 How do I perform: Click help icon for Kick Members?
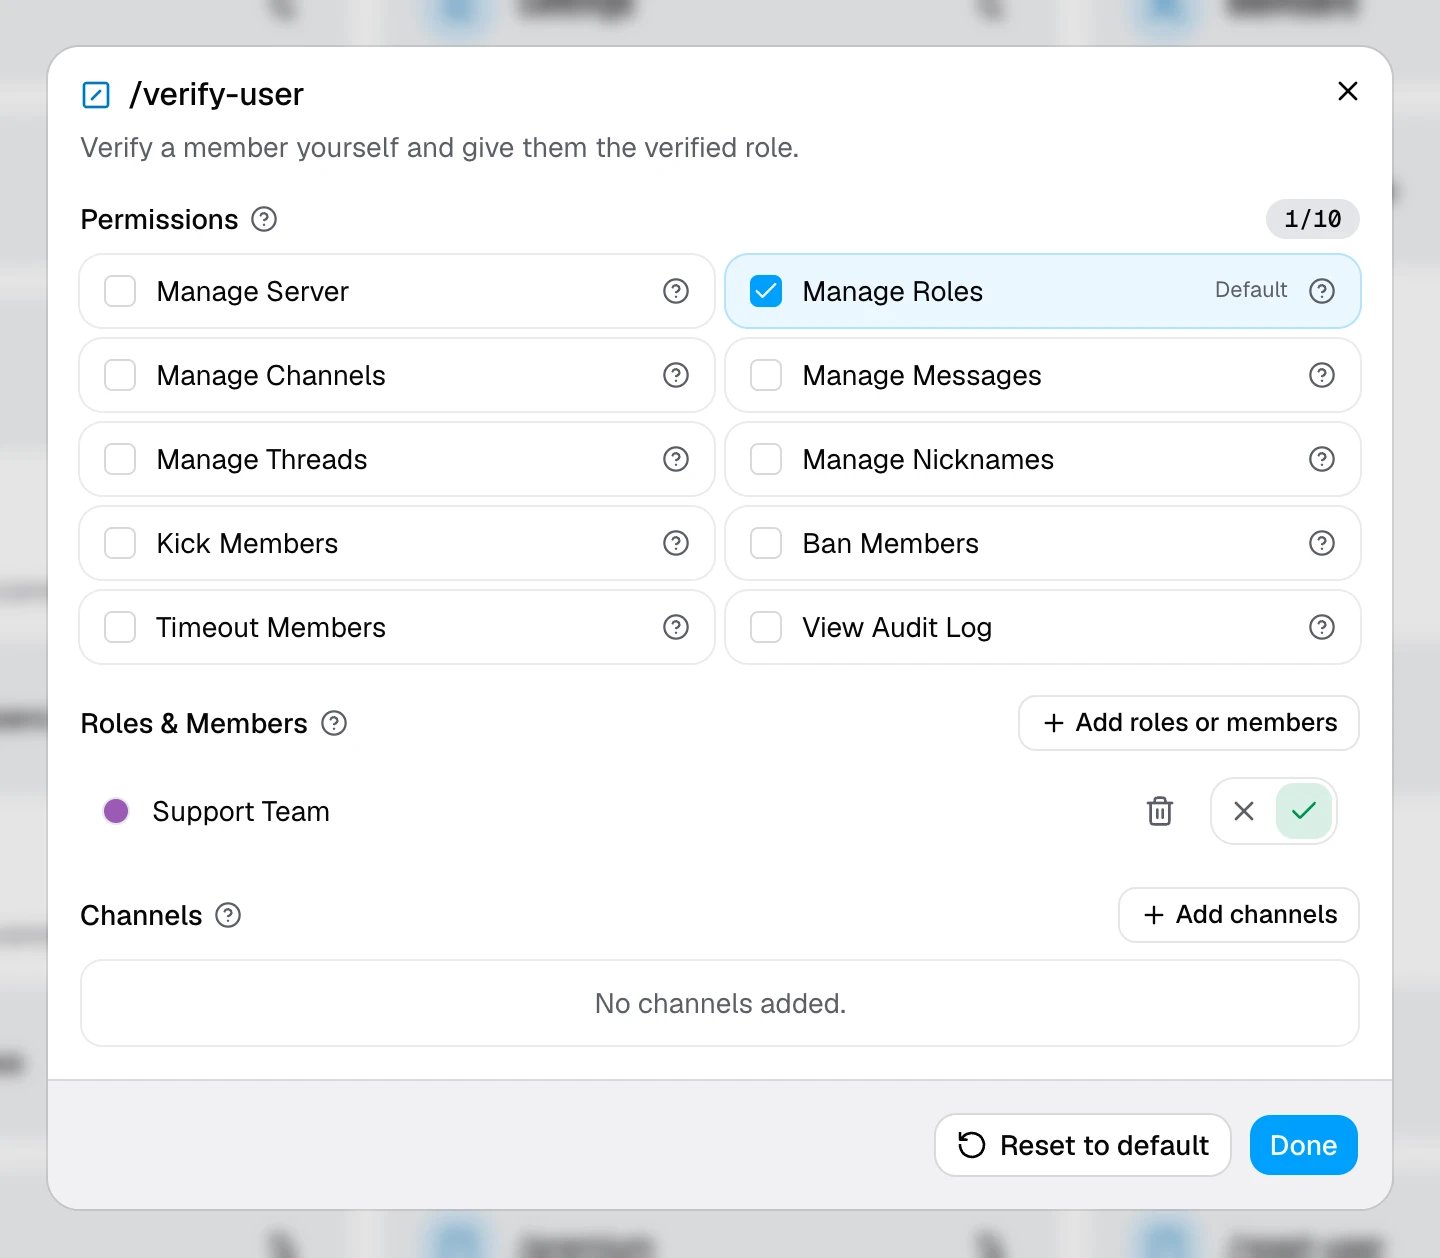[676, 543]
